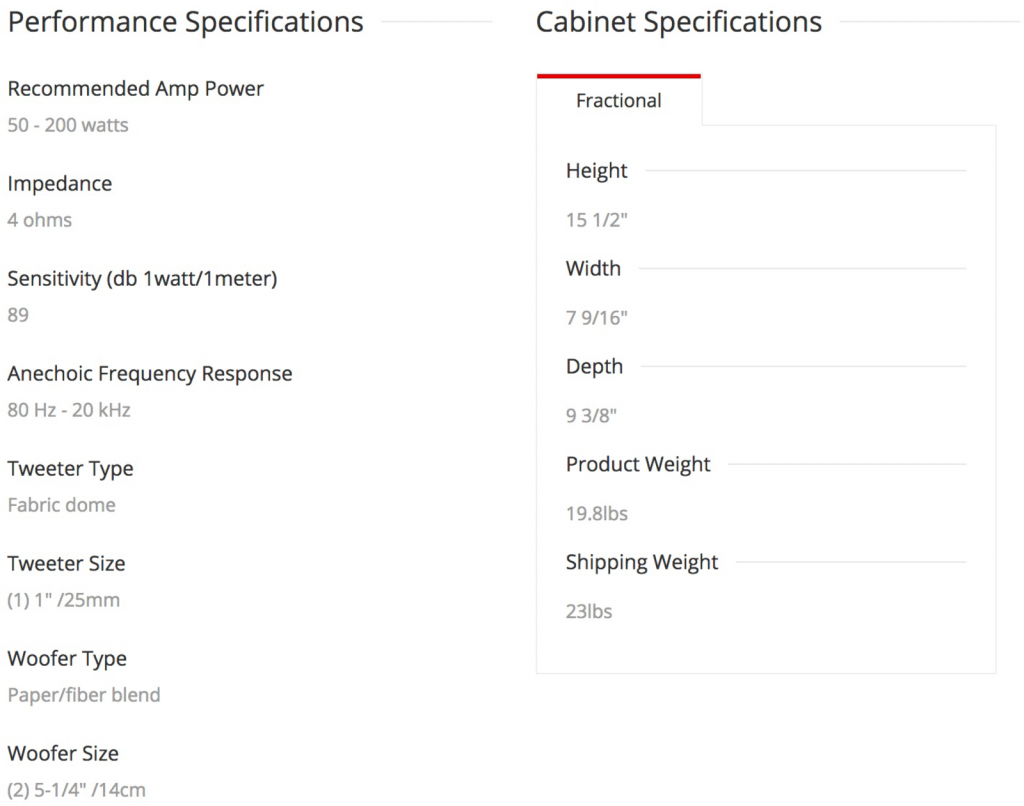Click the Anechoic Frequency Response label
1024x806 pixels.
(150, 374)
